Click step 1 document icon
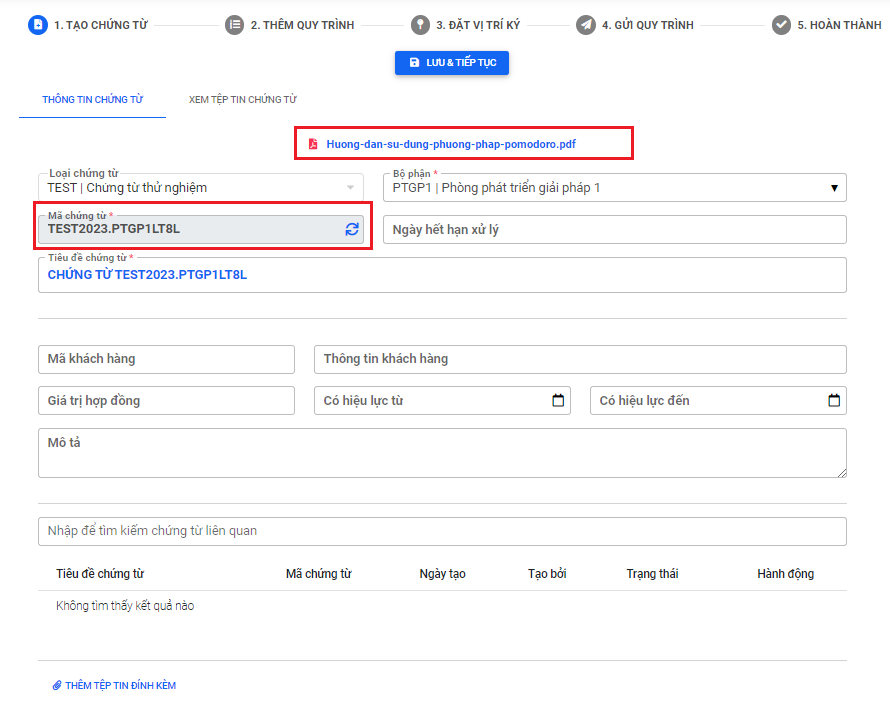 [x=37, y=24]
